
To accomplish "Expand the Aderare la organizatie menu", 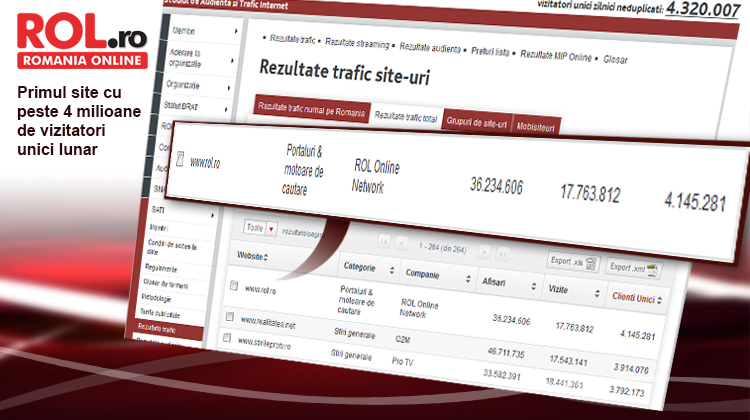I will [x=201, y=59].
